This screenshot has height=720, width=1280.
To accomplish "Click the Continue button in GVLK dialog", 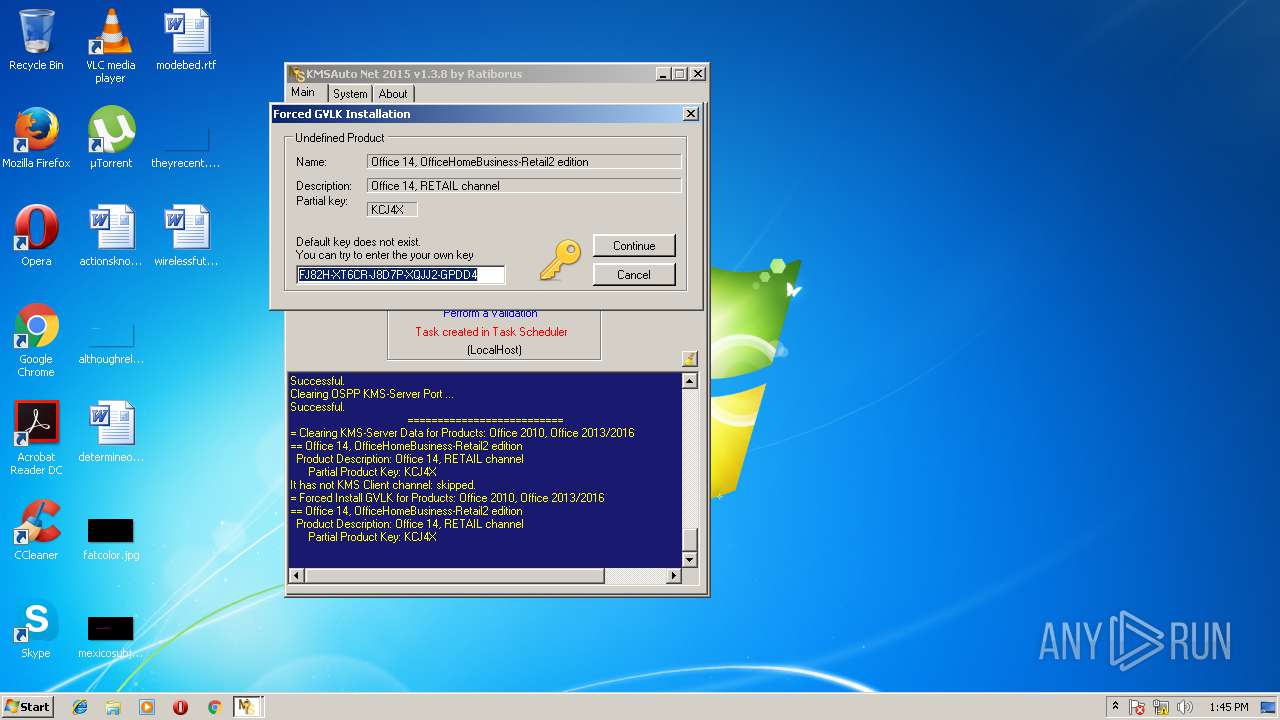I will coord(634,245).
